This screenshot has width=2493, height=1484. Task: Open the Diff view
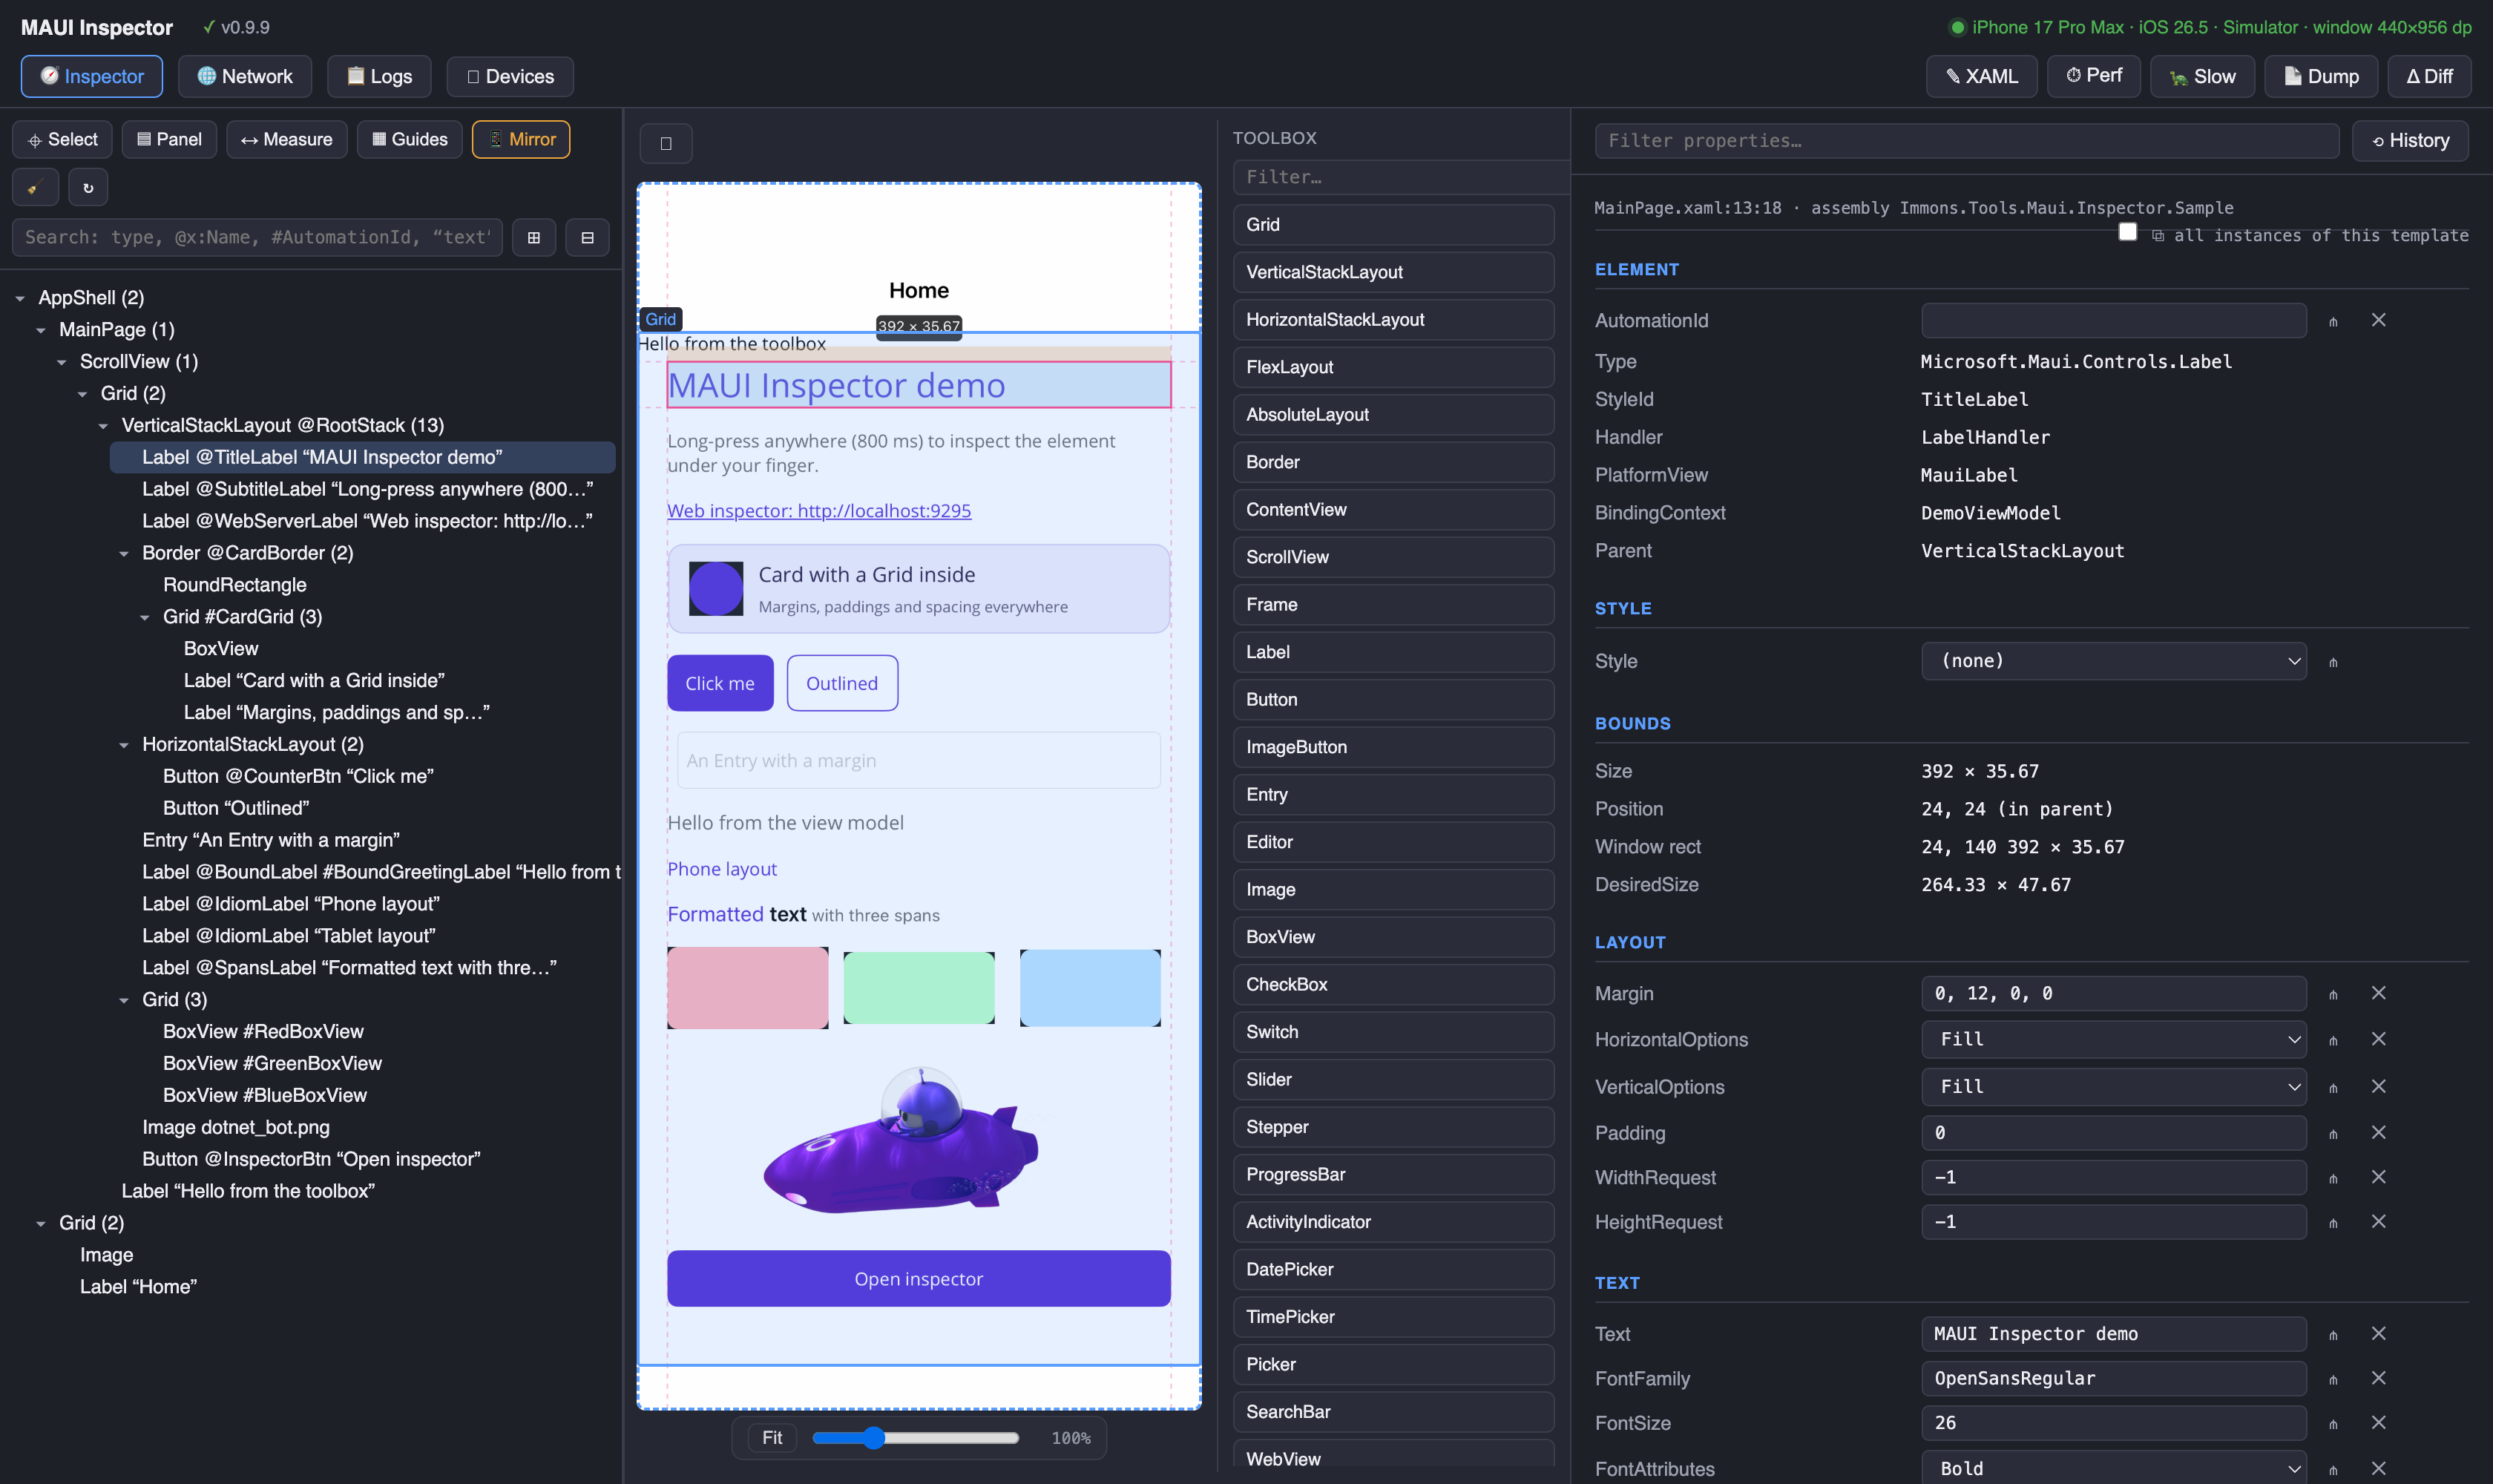click(x=2429, y=76)
